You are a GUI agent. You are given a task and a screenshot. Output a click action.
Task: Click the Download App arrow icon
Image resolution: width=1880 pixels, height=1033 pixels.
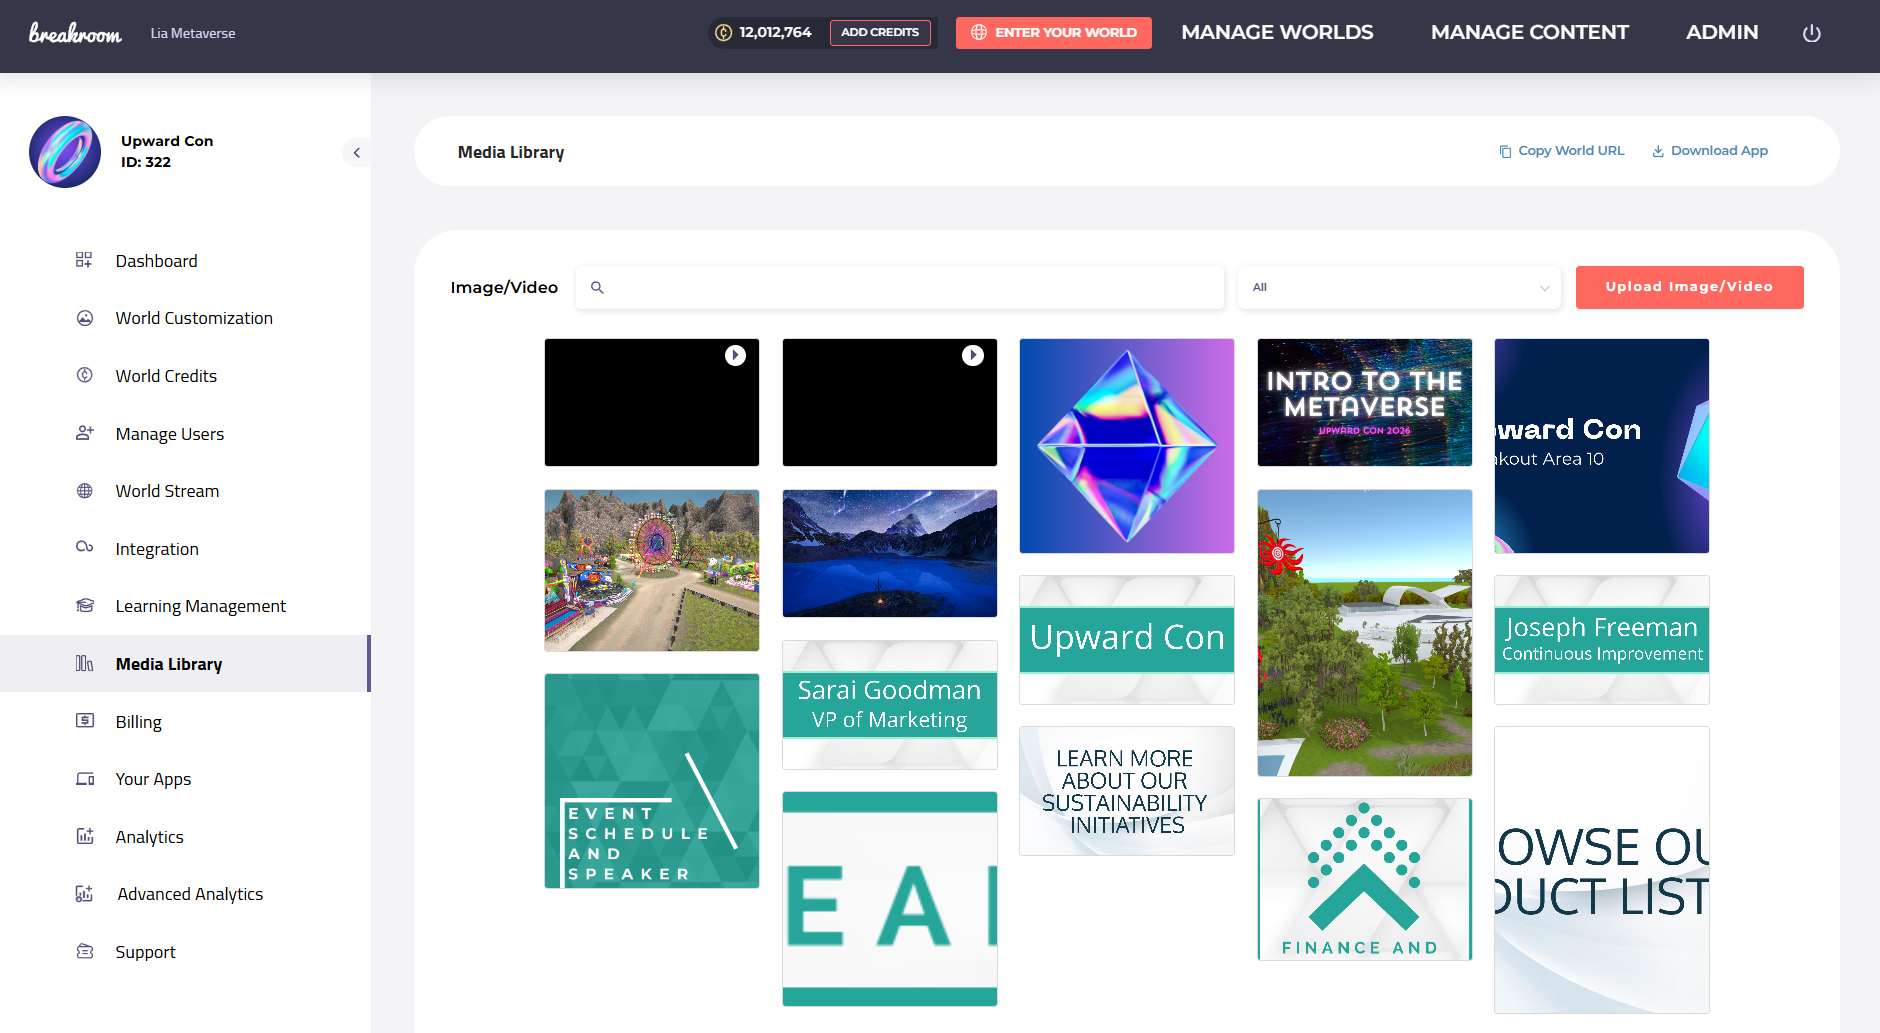pos(1658,151)
